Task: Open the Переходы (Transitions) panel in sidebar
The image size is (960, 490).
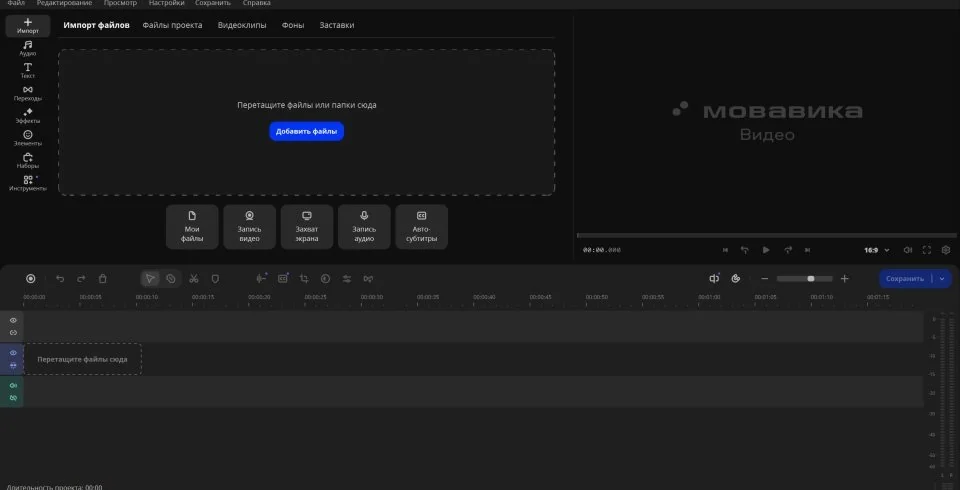Action: [x=28, y=93]
